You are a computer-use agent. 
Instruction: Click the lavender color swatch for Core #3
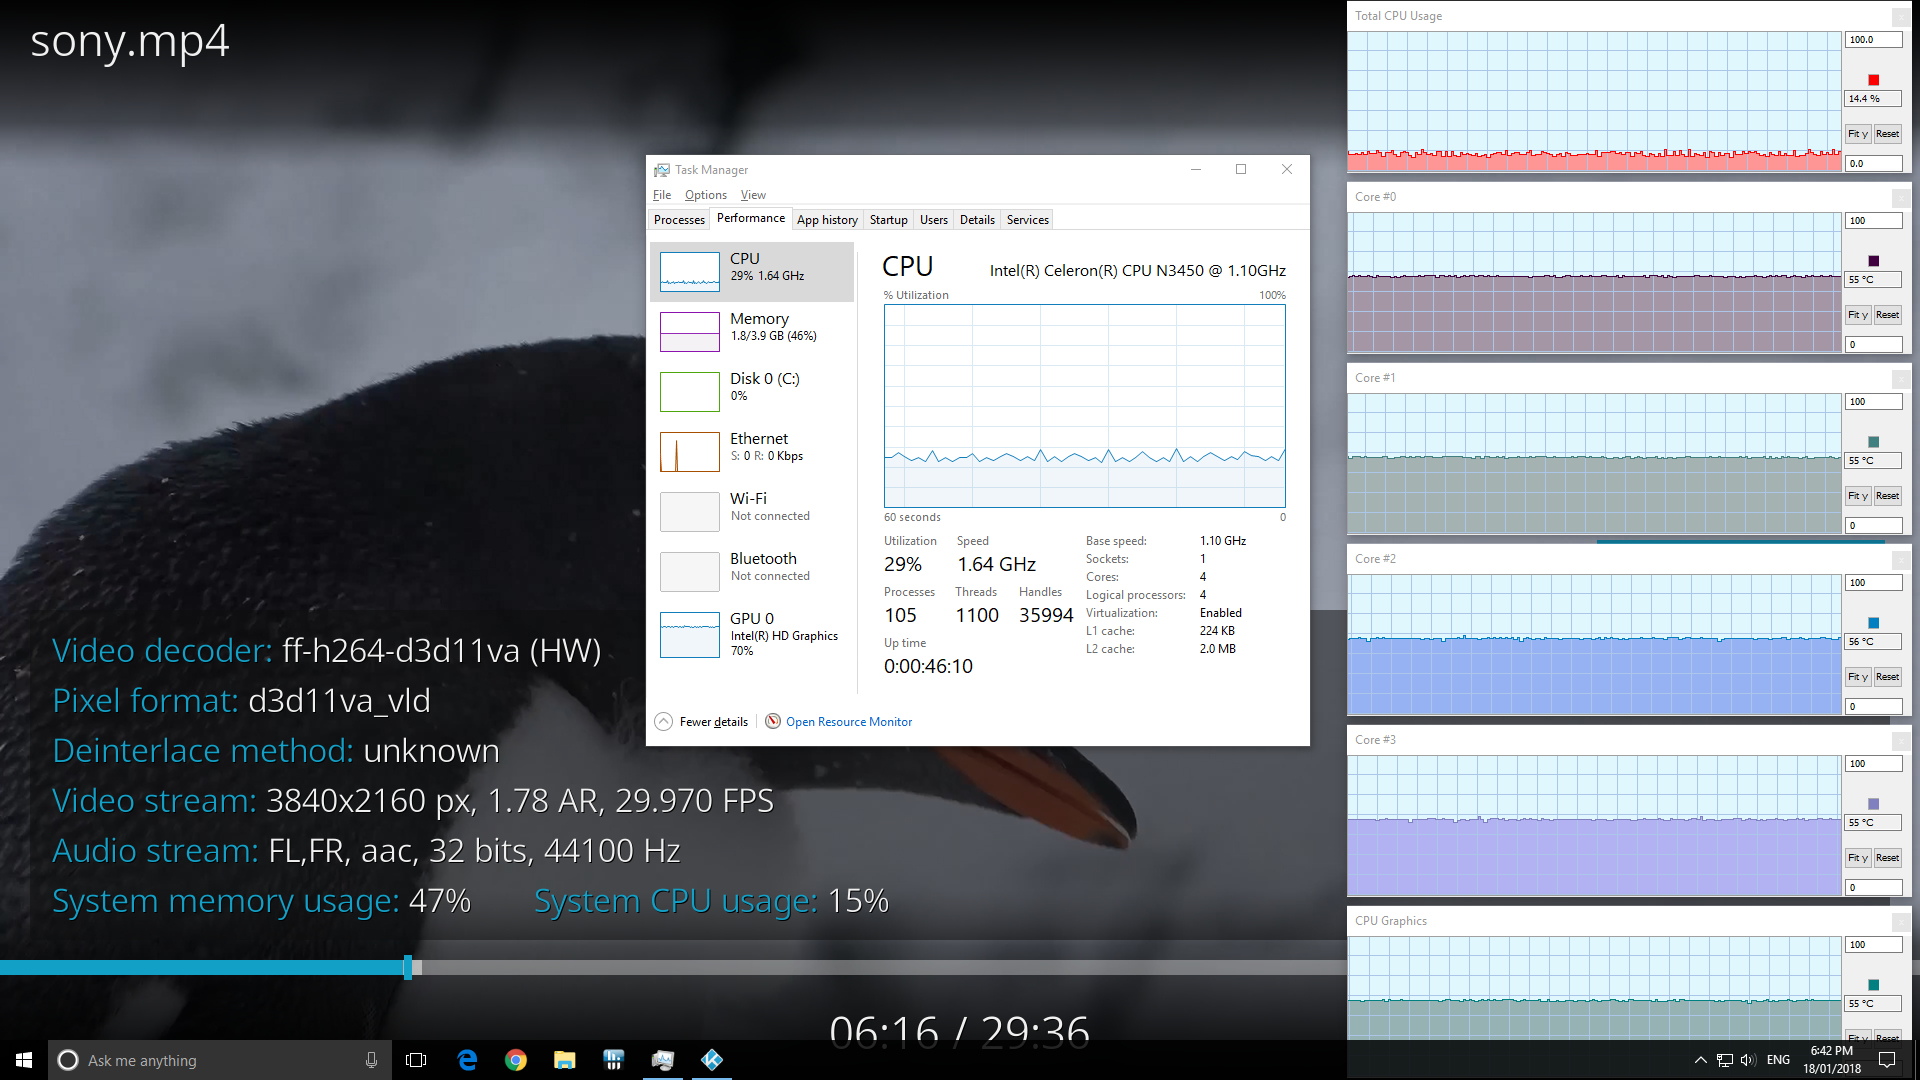pos(1874,804)
